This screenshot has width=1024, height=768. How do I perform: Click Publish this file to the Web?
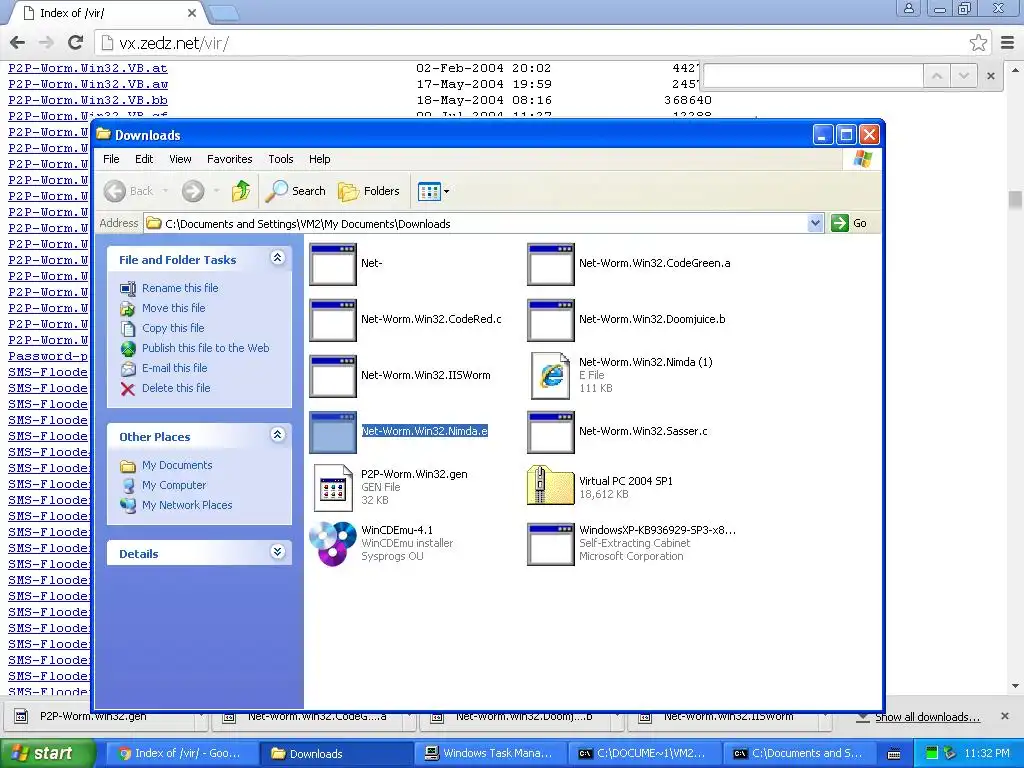(205, 348)
